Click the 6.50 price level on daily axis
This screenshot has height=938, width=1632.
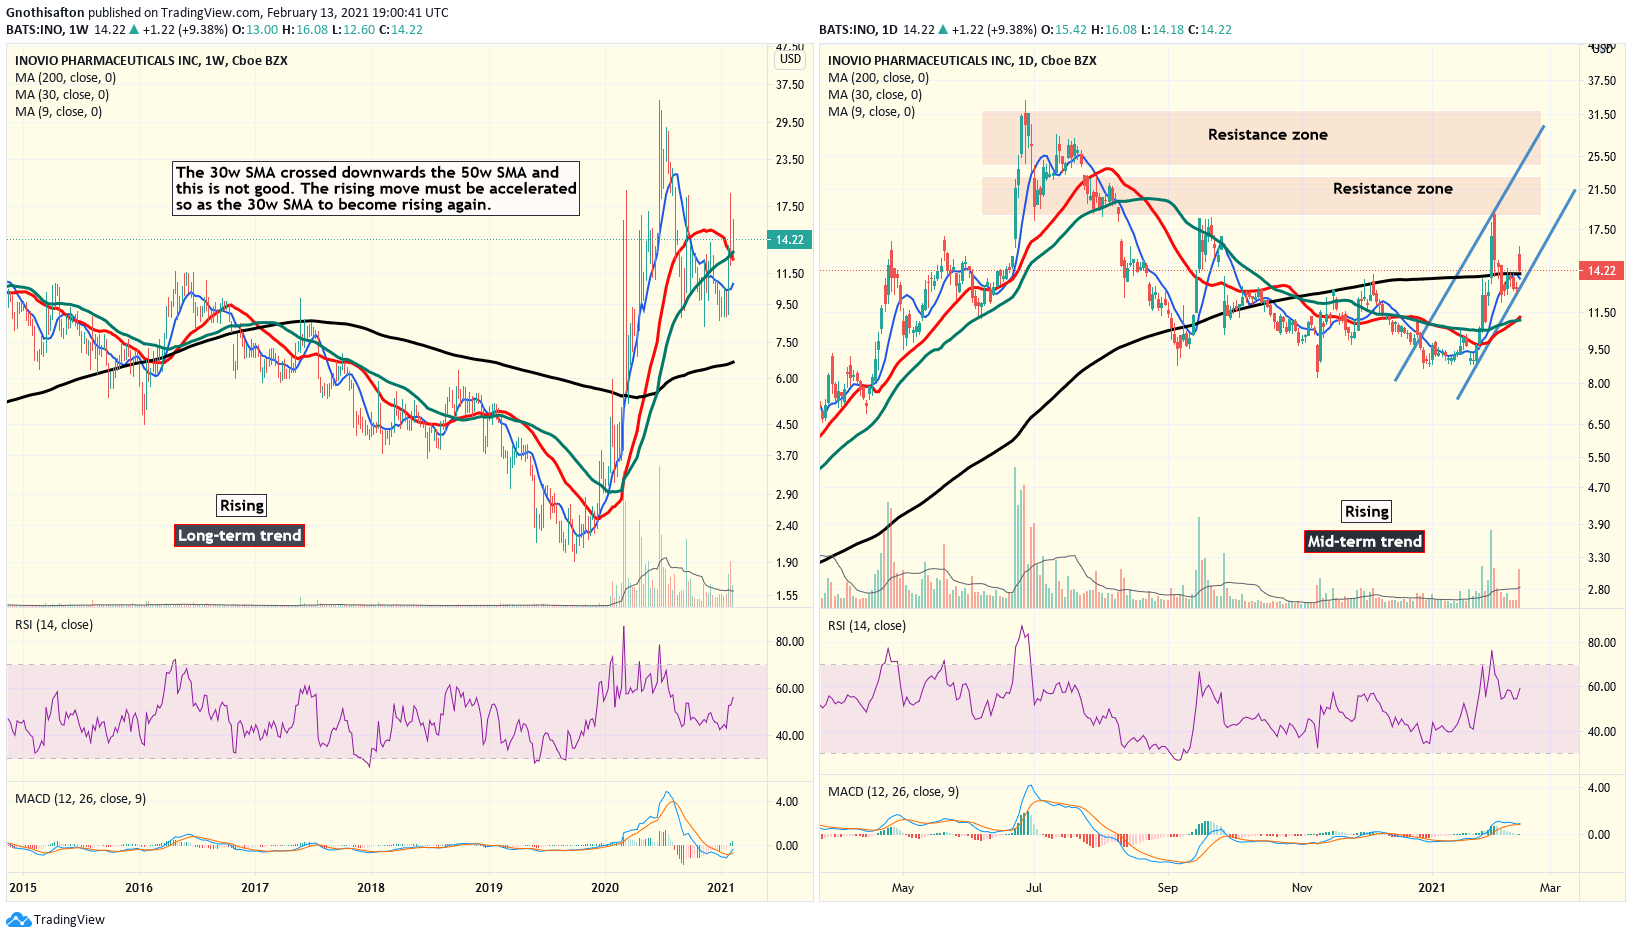(x=1599, y=425)
